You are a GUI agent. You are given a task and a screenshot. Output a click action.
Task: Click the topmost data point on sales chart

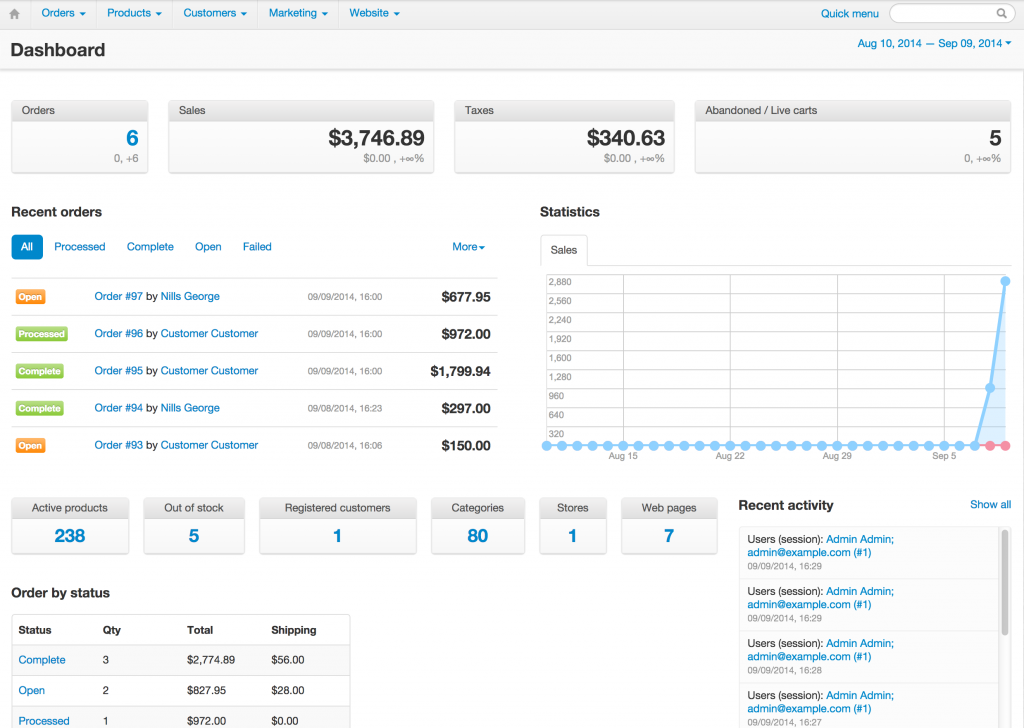tap(1005, 282)
